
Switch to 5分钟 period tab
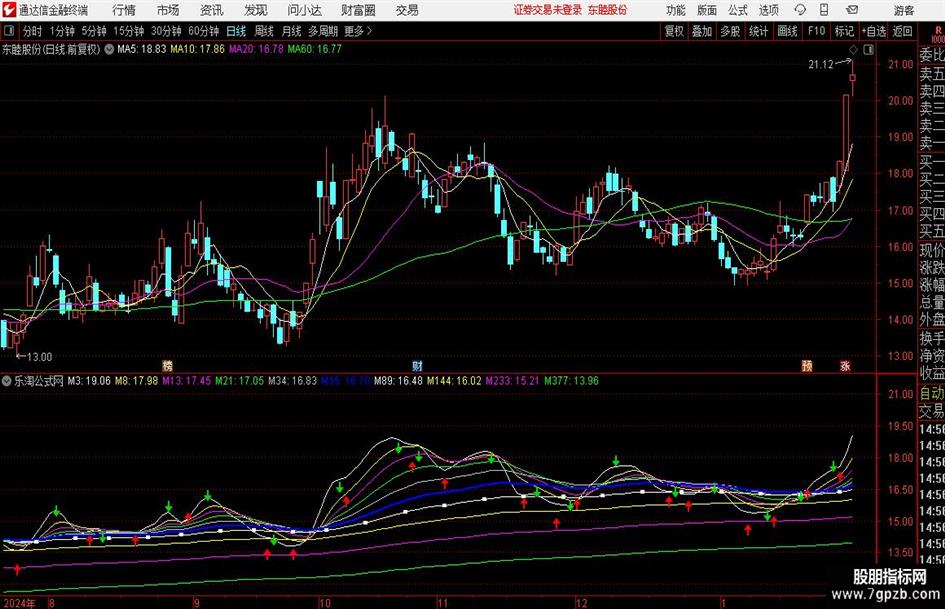(x=94, y=31)
